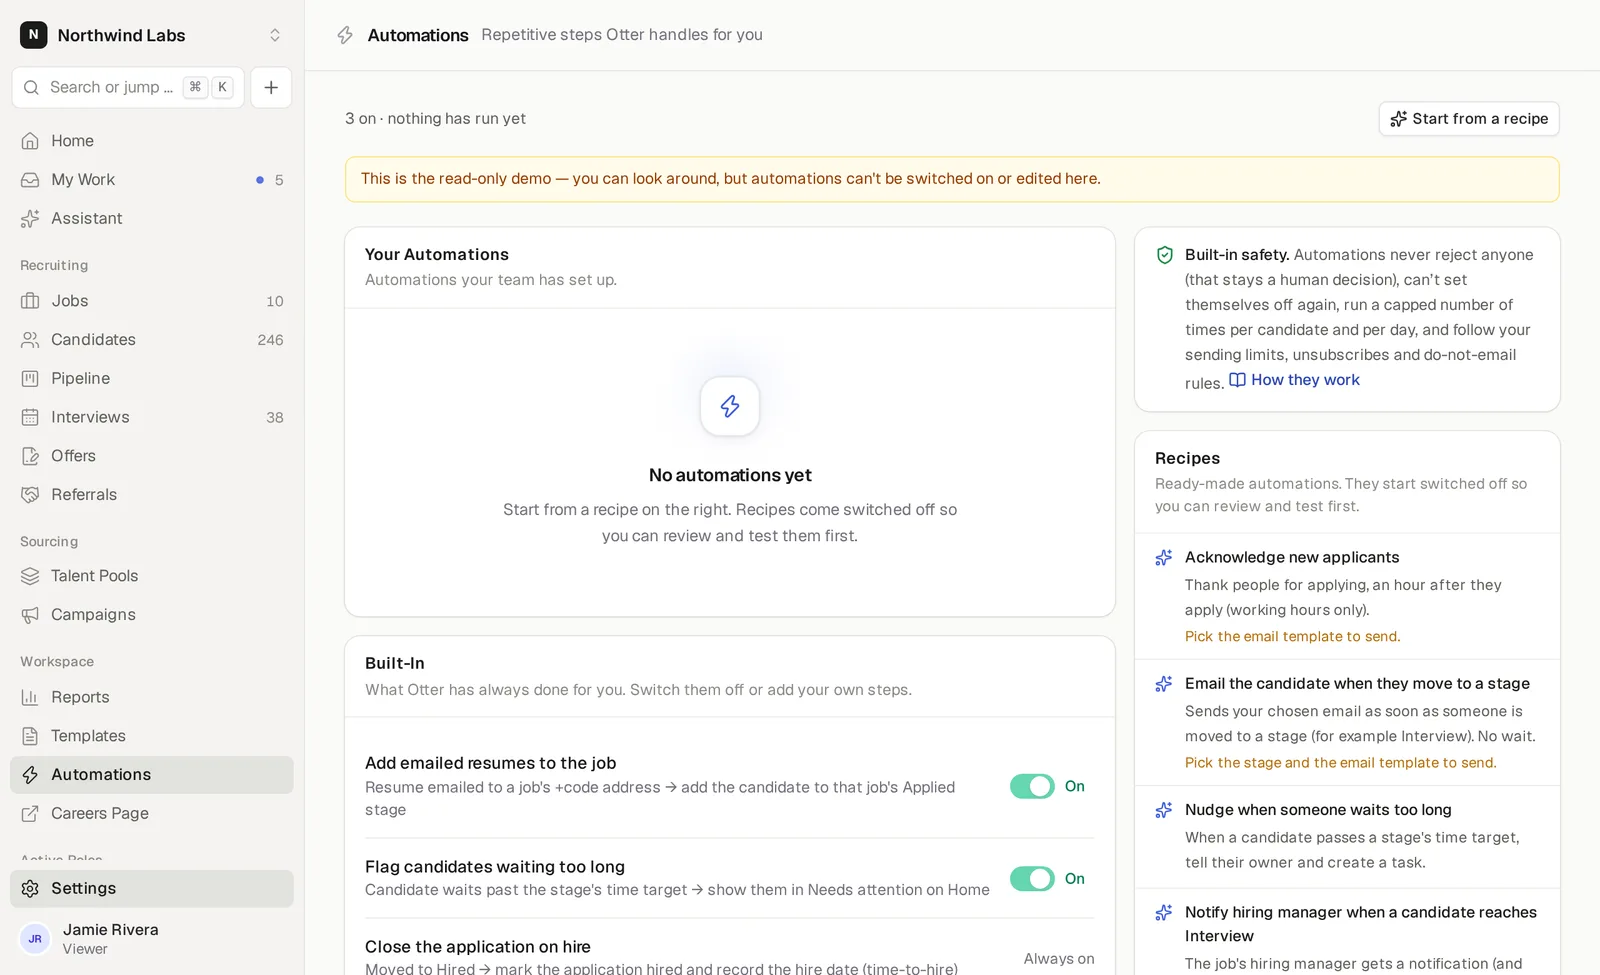The width and height of the screenshot is (1600, 975).
Task: Open the How they work link
Action: (x=1294, y=380)
